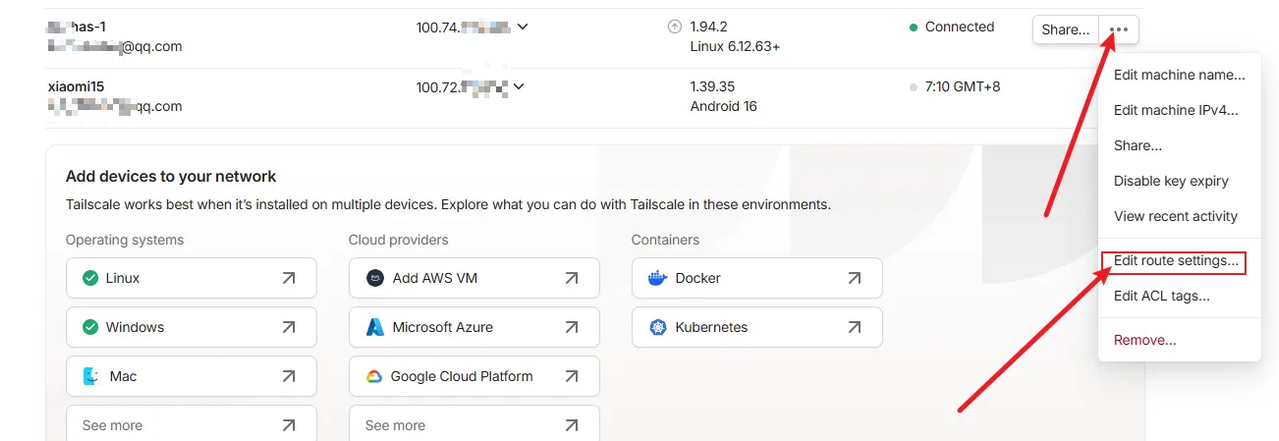Click the Linux 6.12.63+ OS text
Viewport: 1279px width, 441px height.
coord(735,46)
